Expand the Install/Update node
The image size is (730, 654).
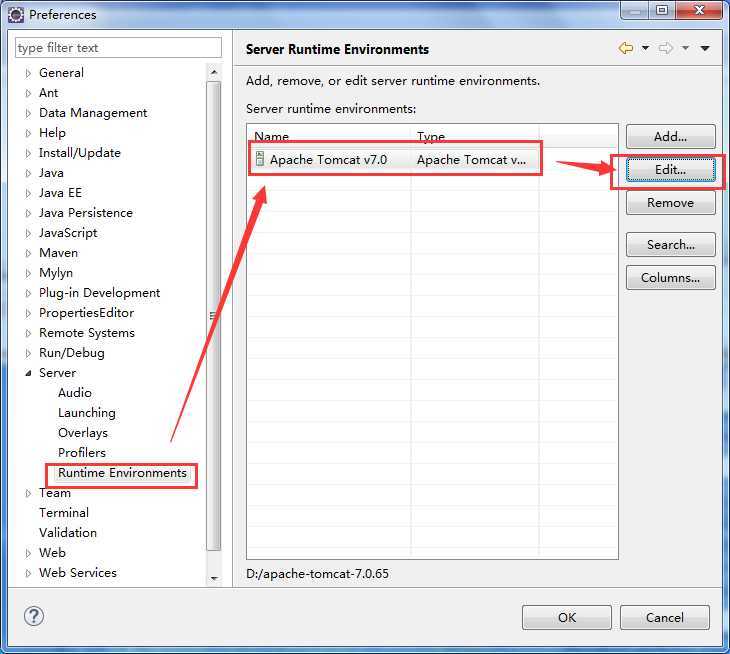pyautogui.click(x=28, y=154)
